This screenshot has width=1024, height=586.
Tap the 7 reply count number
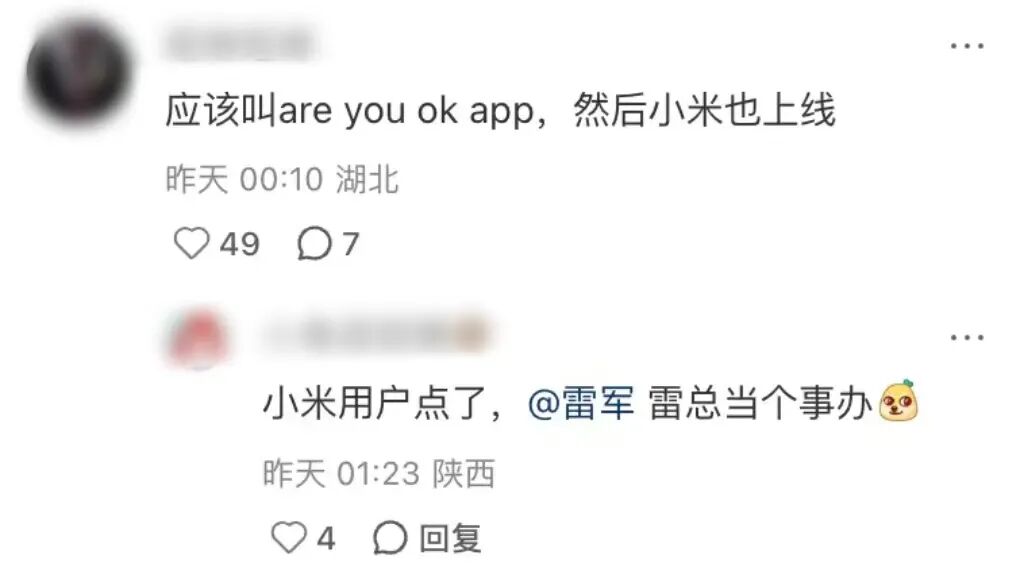(x=351, y=244)
